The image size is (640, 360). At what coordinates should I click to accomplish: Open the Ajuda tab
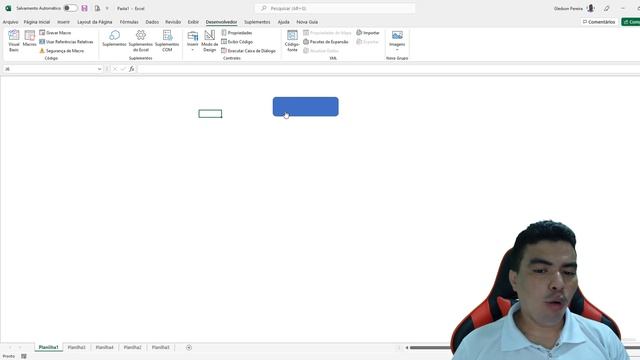point(283,22)
